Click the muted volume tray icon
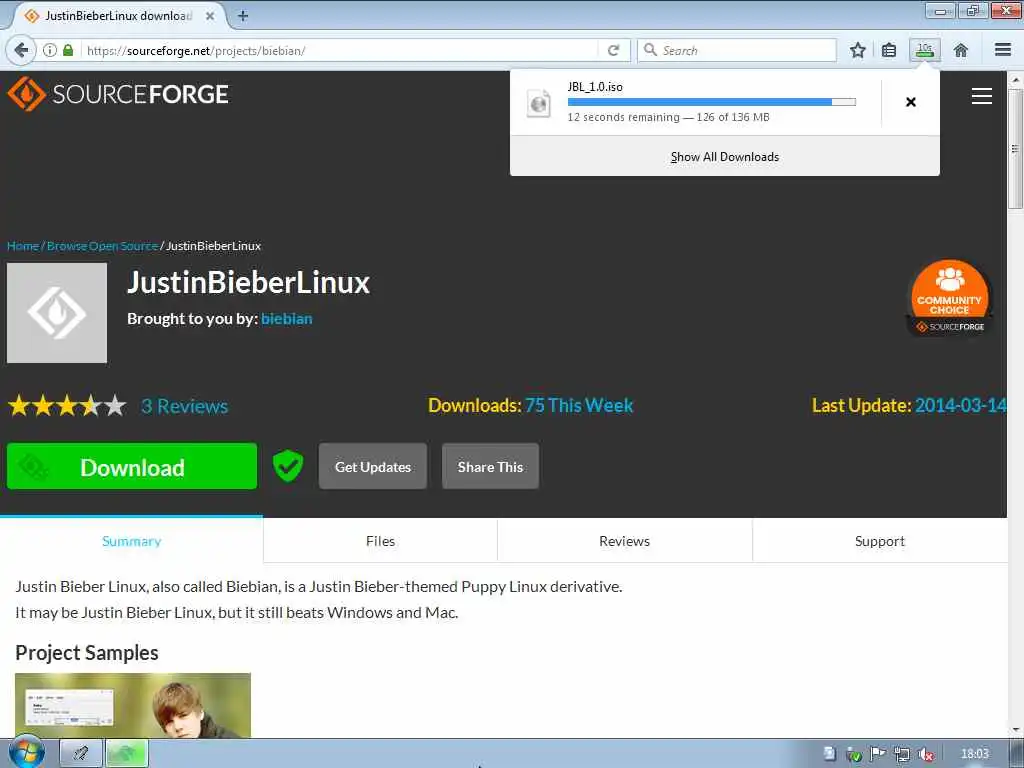 point(926,754)
